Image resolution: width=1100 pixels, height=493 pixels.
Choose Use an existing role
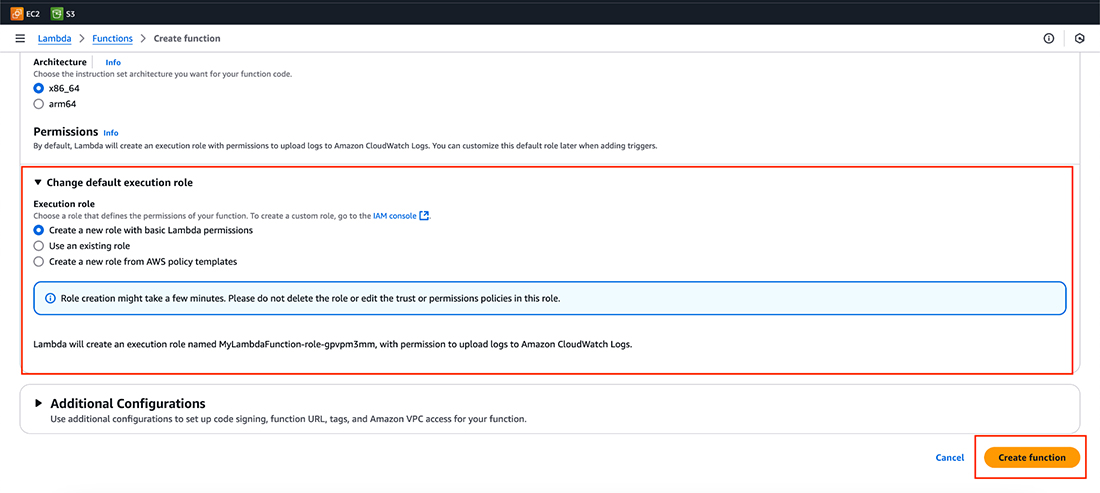coord(39,246)
